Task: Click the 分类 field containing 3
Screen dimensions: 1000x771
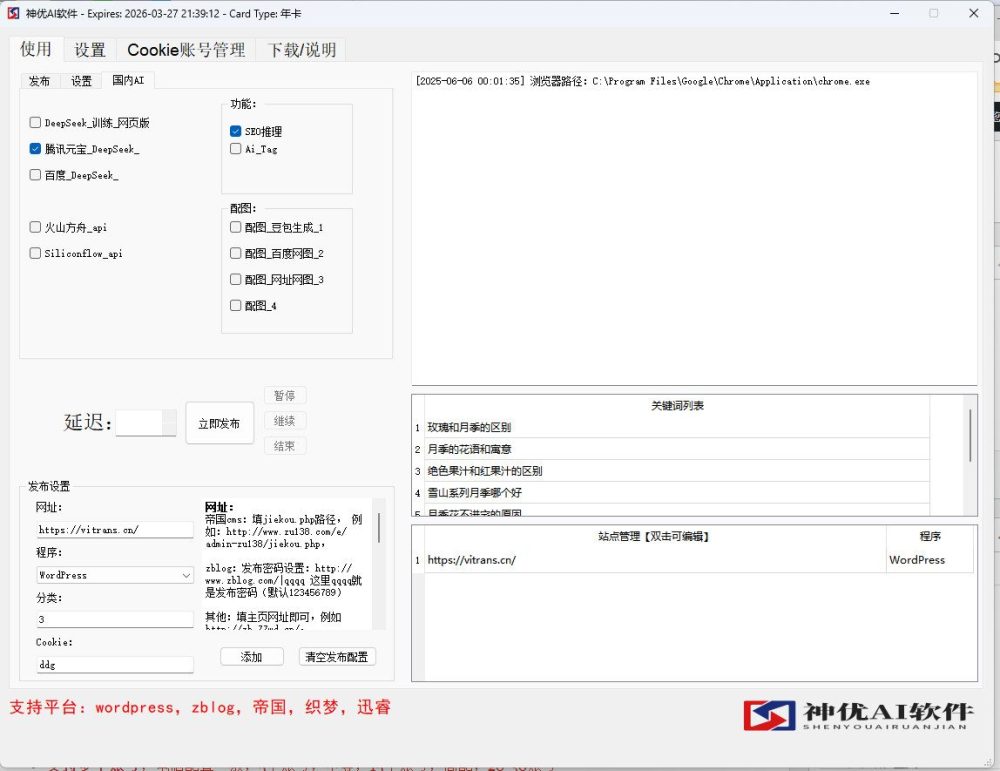Action: pos(115,619)
